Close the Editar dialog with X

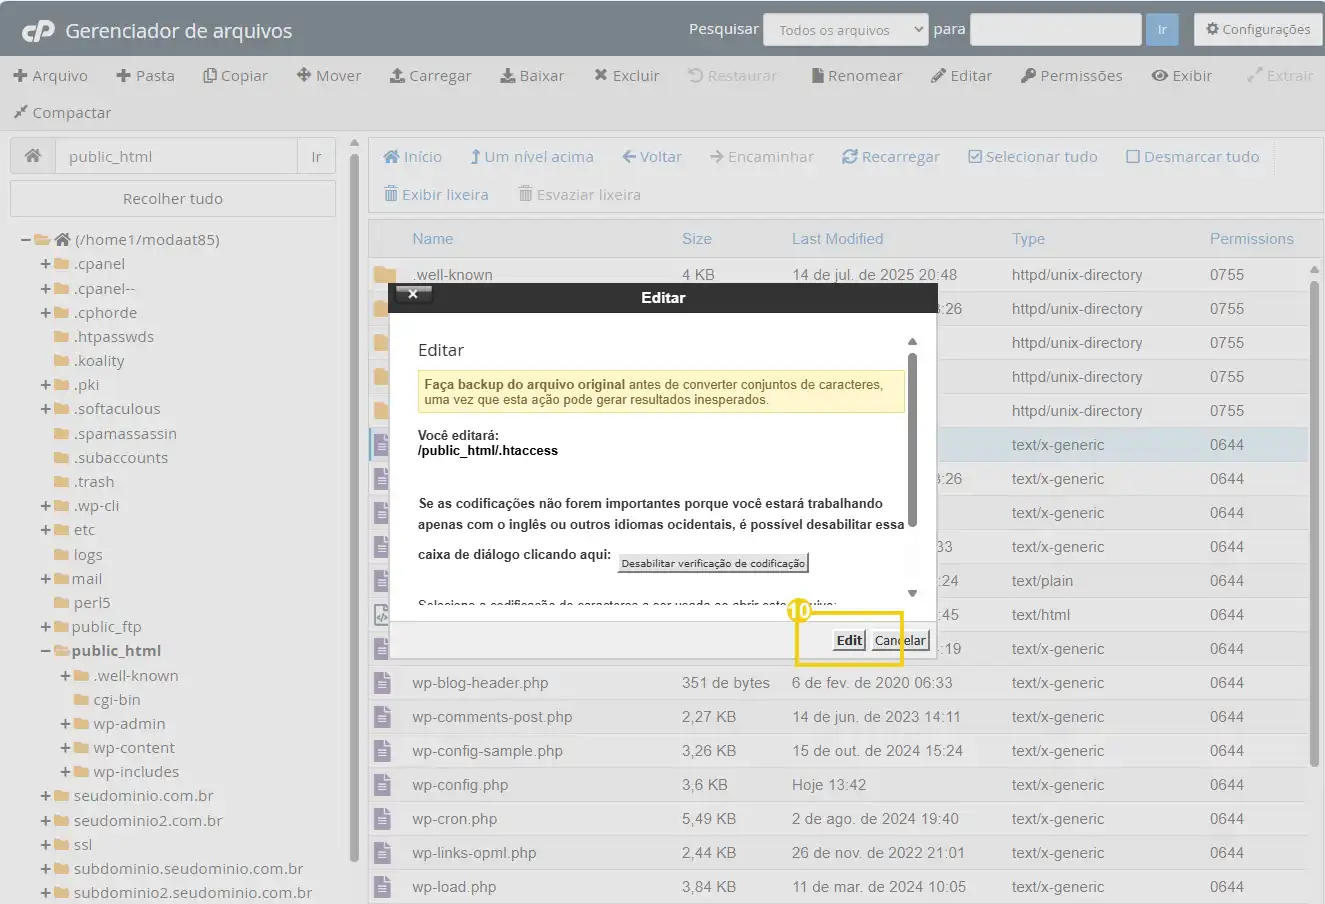[413, 294]
